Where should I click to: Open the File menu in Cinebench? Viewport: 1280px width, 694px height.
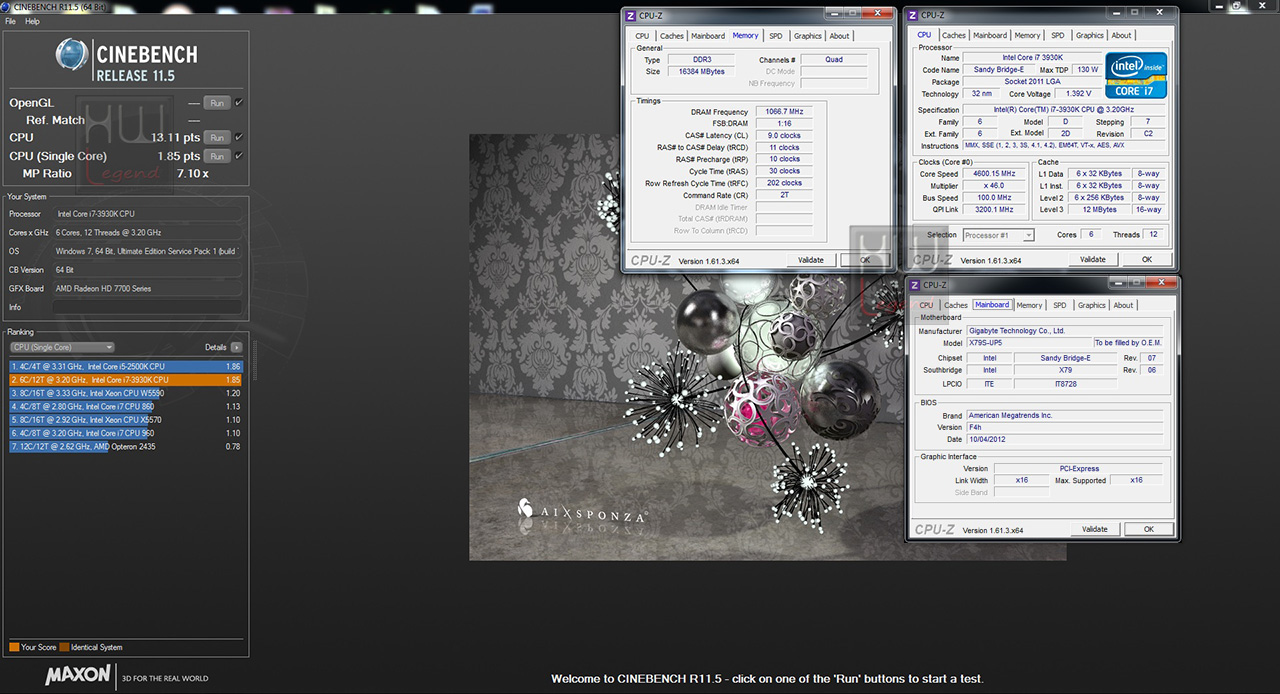[x=11, y=21]
